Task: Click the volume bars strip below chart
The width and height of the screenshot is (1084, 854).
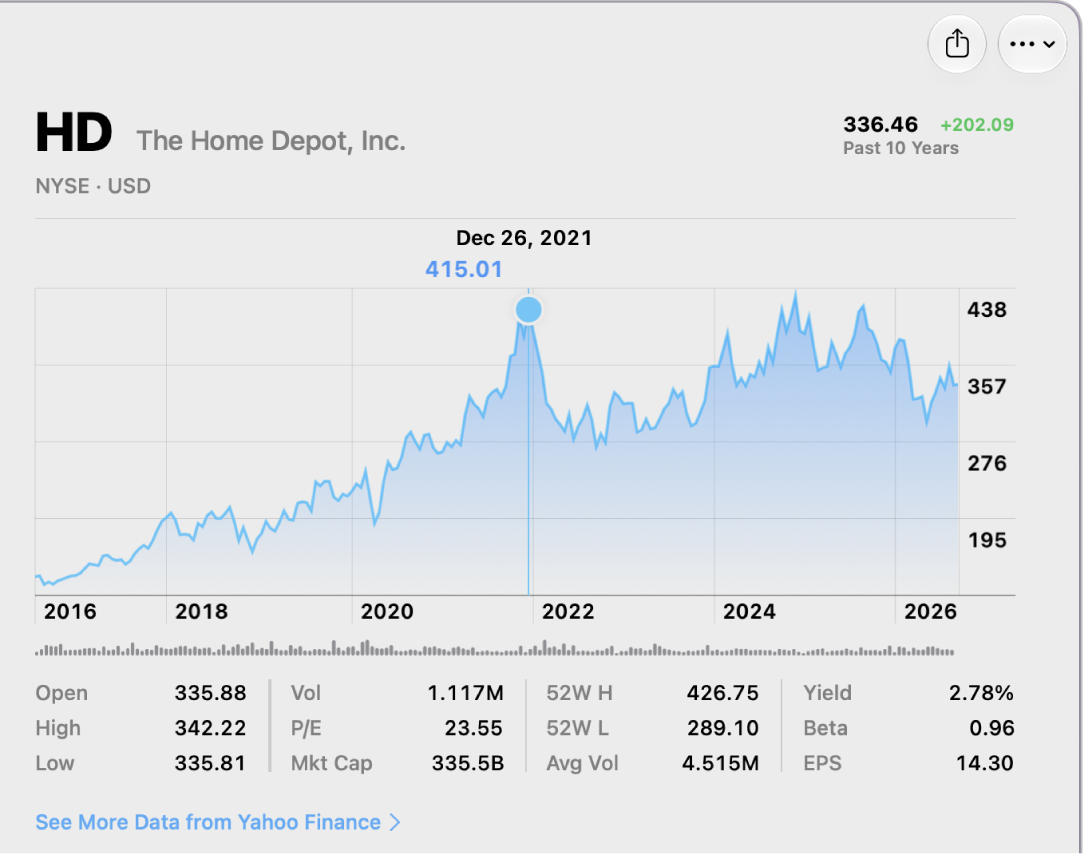Action: click(495, 649)
